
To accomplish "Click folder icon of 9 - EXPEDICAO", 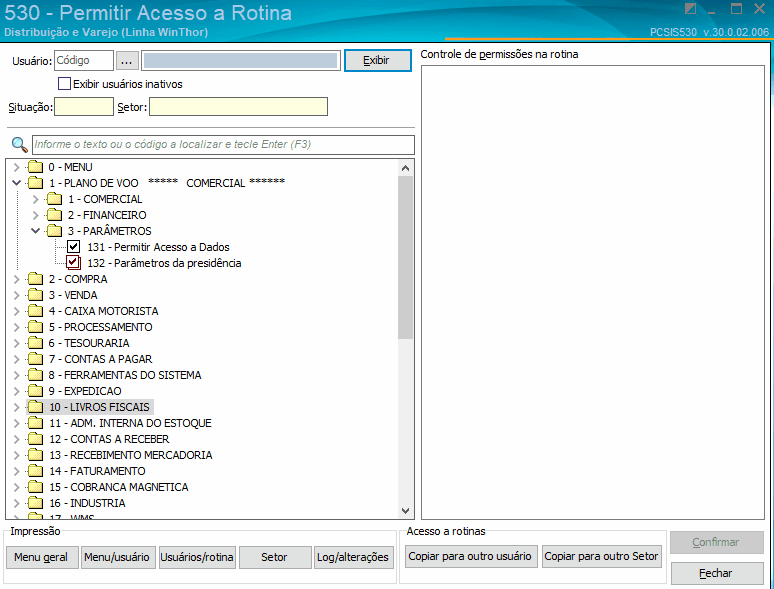I will click(36, 391).
